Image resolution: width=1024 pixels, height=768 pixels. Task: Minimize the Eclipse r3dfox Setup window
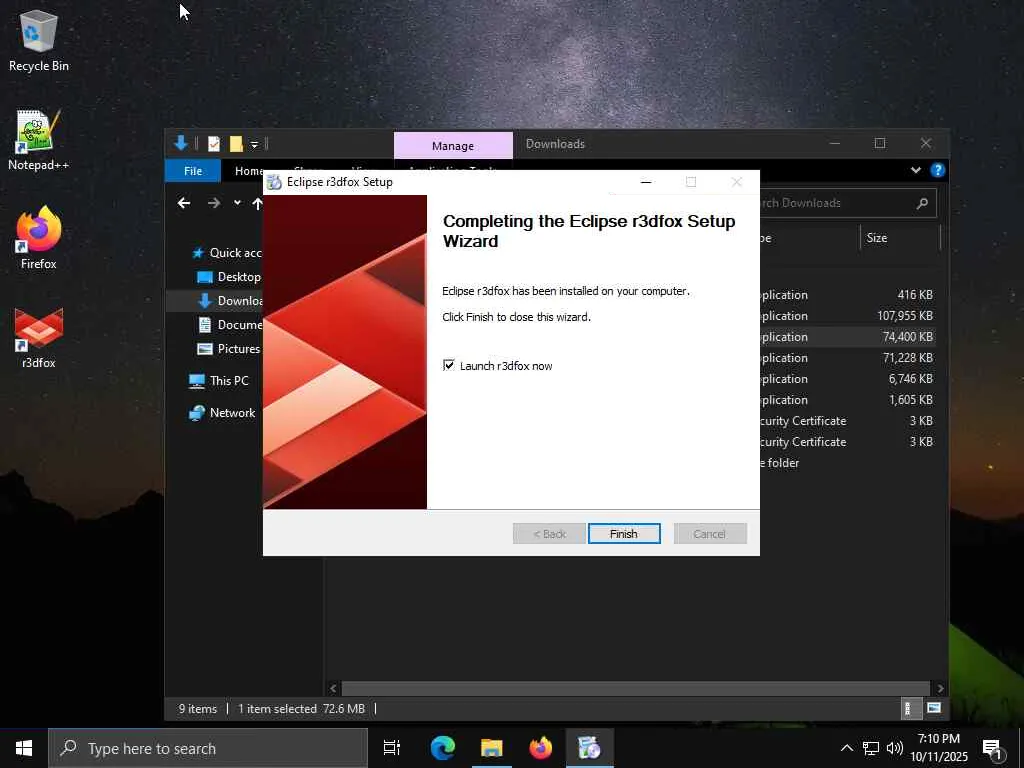(646, 182)
